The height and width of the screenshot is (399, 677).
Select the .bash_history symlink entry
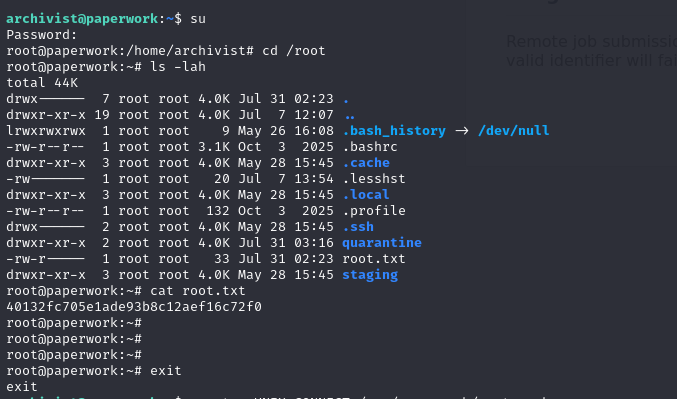pyautogui.click(x=394, y=131)
